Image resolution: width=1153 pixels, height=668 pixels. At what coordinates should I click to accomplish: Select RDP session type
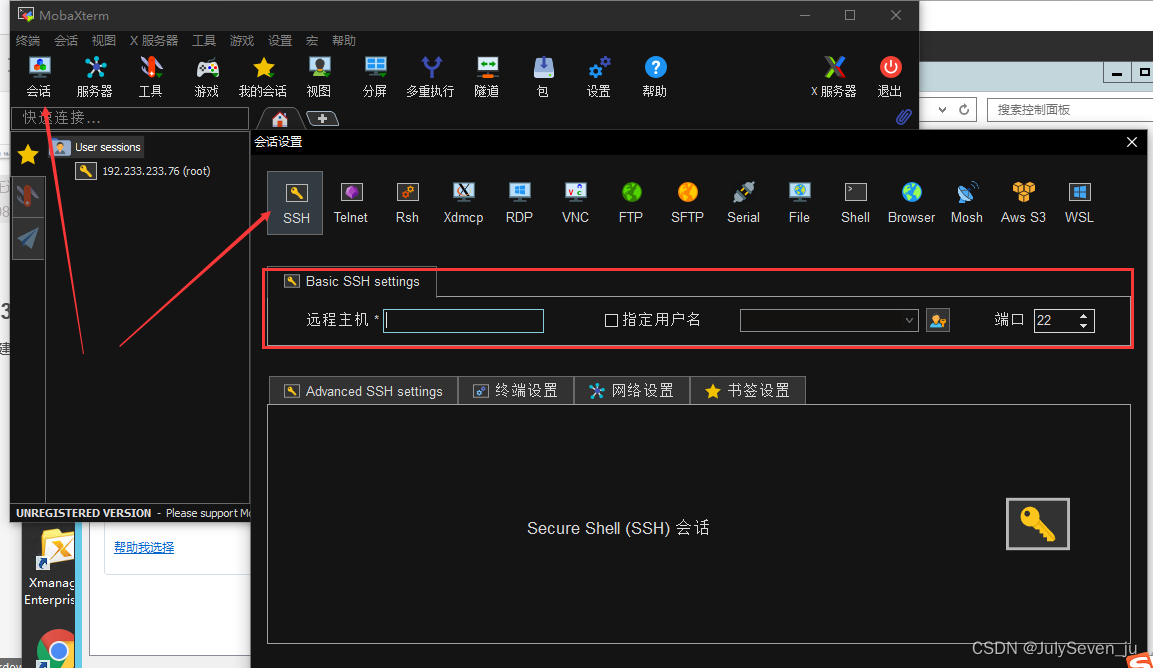pyautogui.click(x=519, y=203)
